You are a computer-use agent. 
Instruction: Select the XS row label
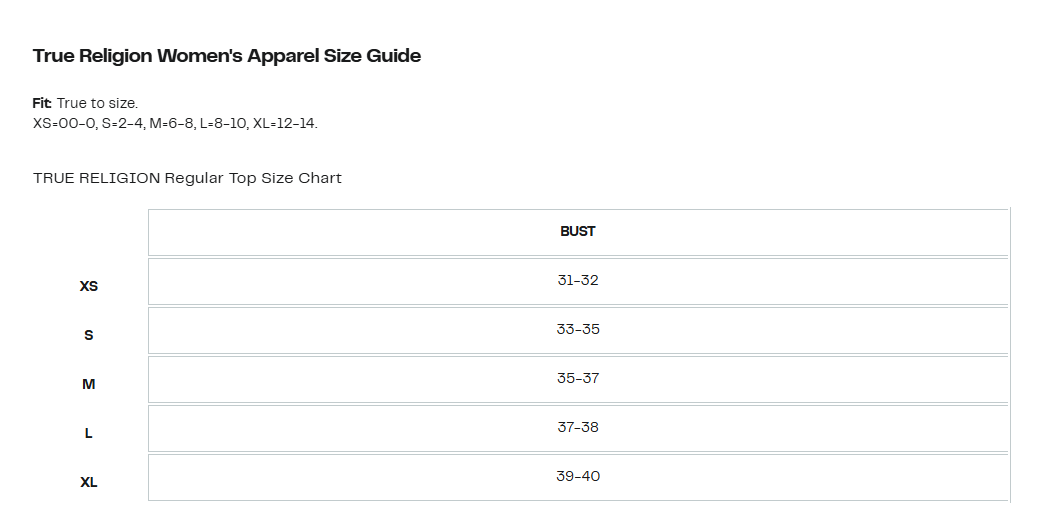pyautogui.click(x=89, y=286)
